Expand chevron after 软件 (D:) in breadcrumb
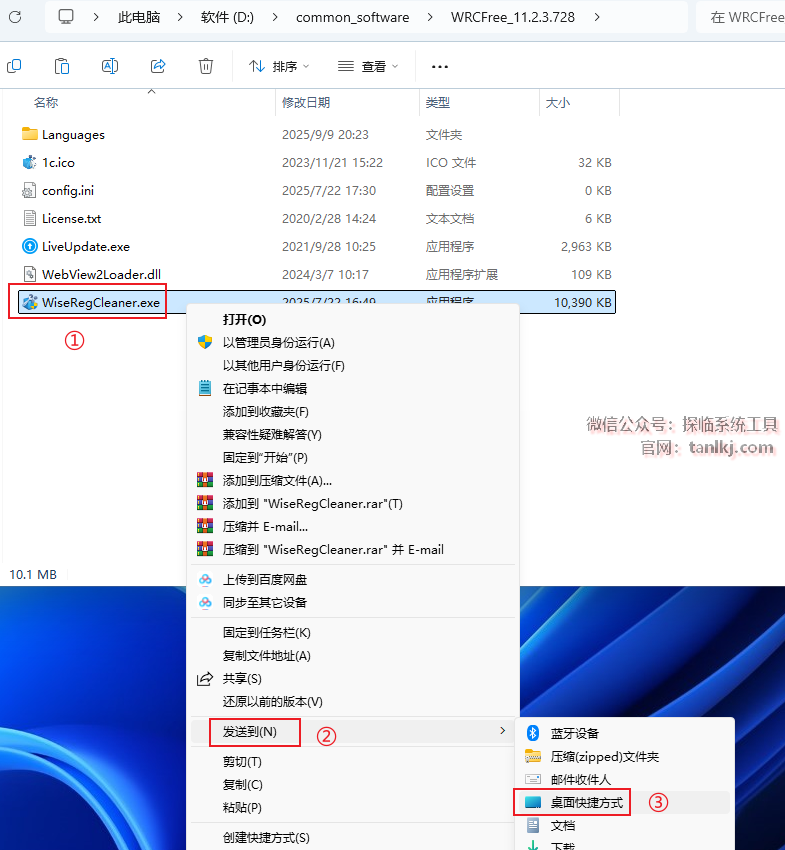The image size is (785, 850). click(275, 17)
